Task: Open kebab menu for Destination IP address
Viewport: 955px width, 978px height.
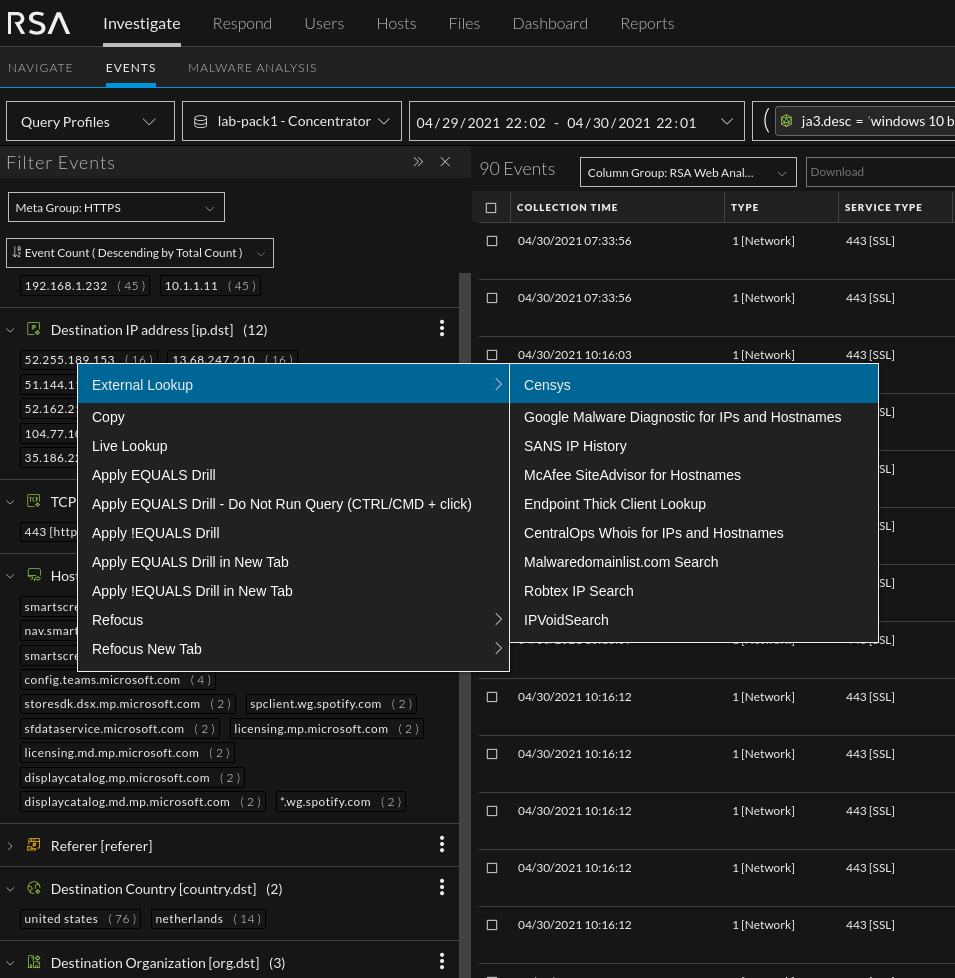Action: point(442,329)
